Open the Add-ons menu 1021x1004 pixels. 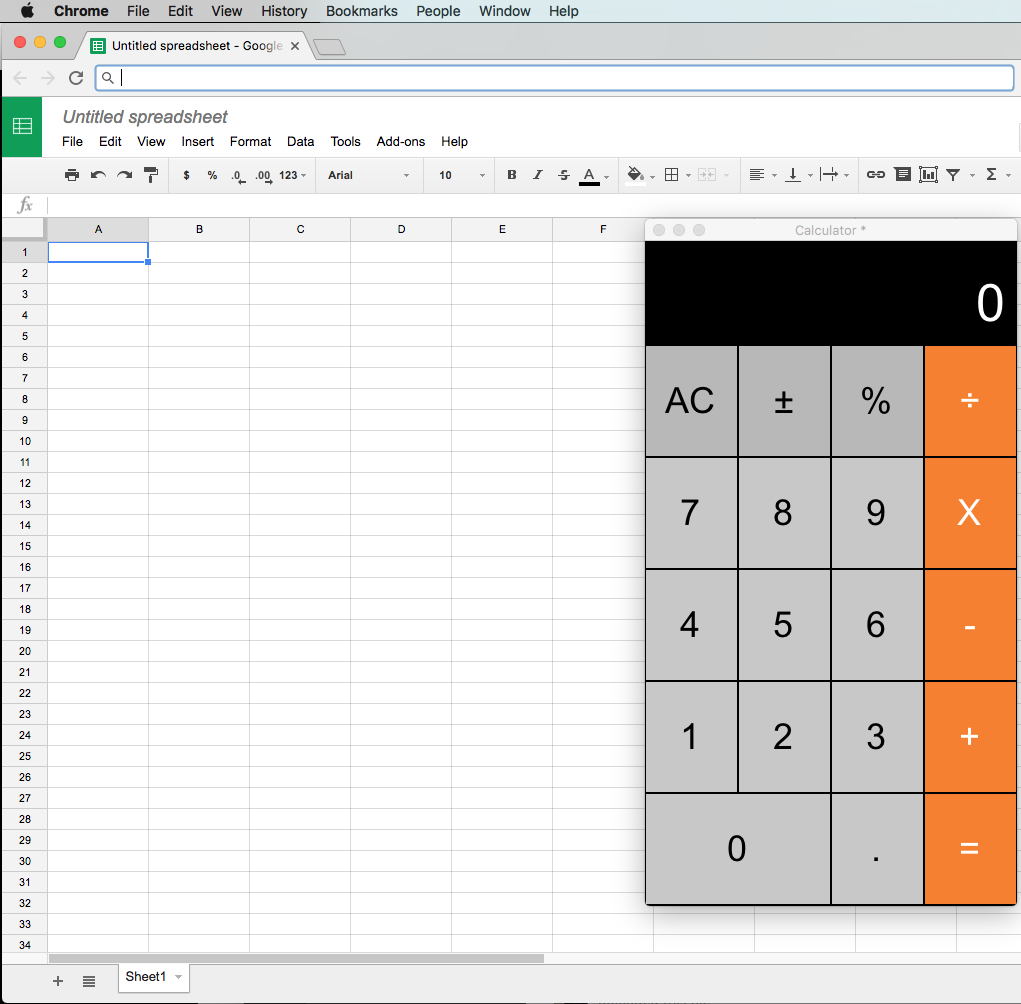tap(400, 141)
